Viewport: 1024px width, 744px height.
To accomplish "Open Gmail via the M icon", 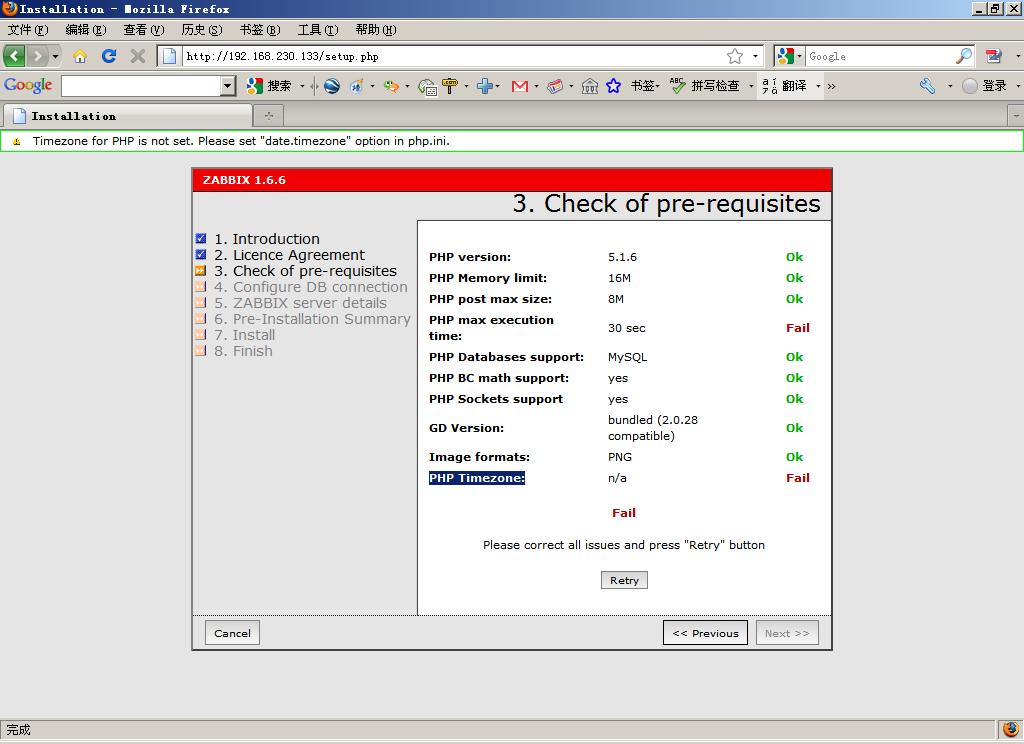I will coord(520,86).
